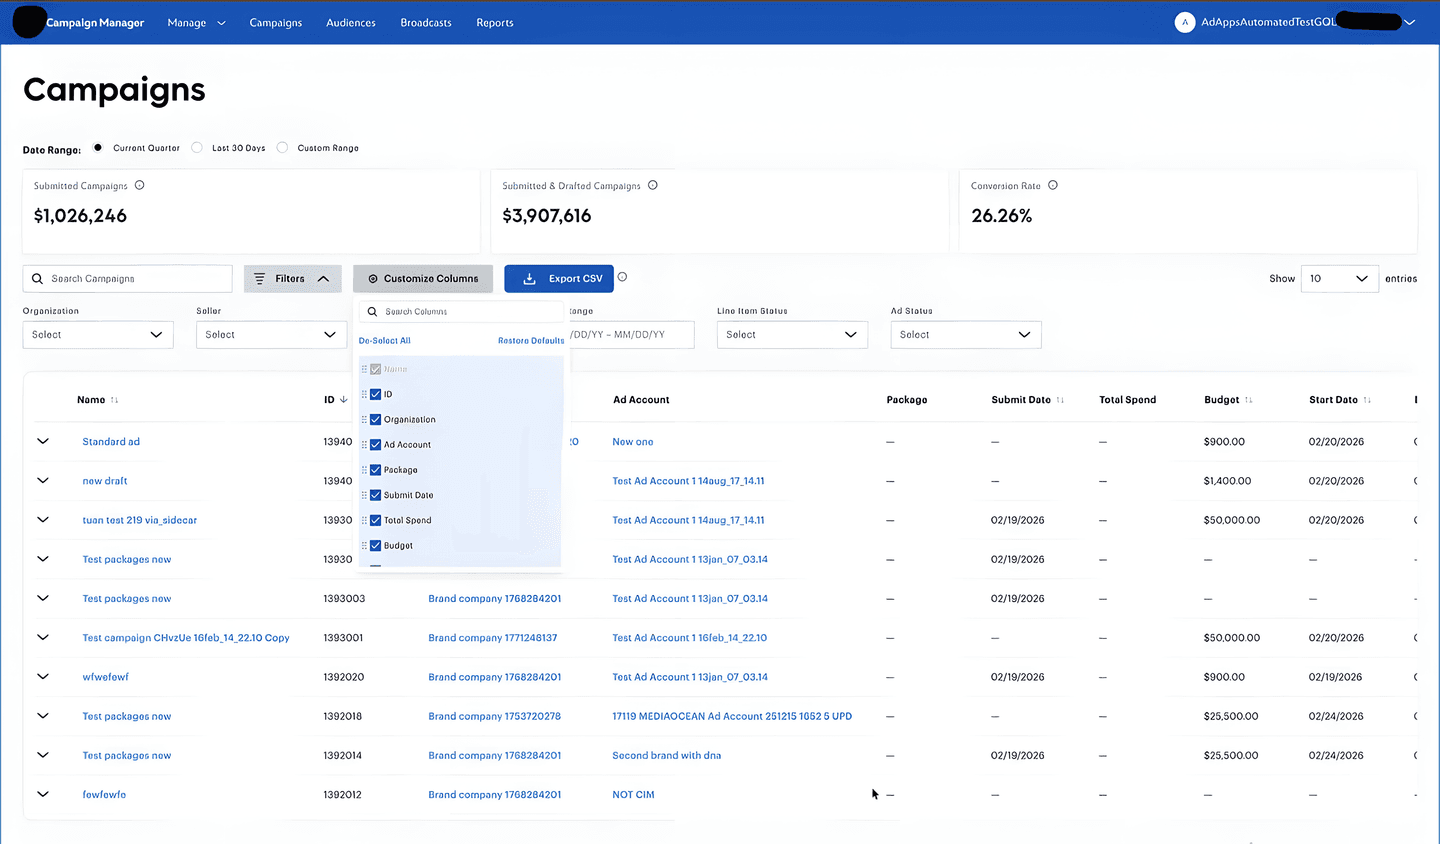1440x844 pixels.
Task: Click the drag handle beside the Budget column
Action: pos(366,545)
